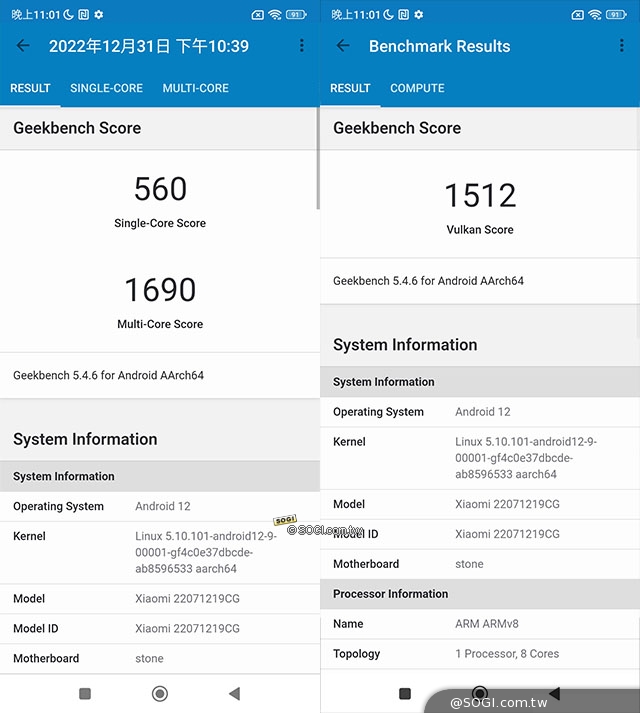
Task: Switch to the MULTI-CORE tab
Action: coord(195,88)
